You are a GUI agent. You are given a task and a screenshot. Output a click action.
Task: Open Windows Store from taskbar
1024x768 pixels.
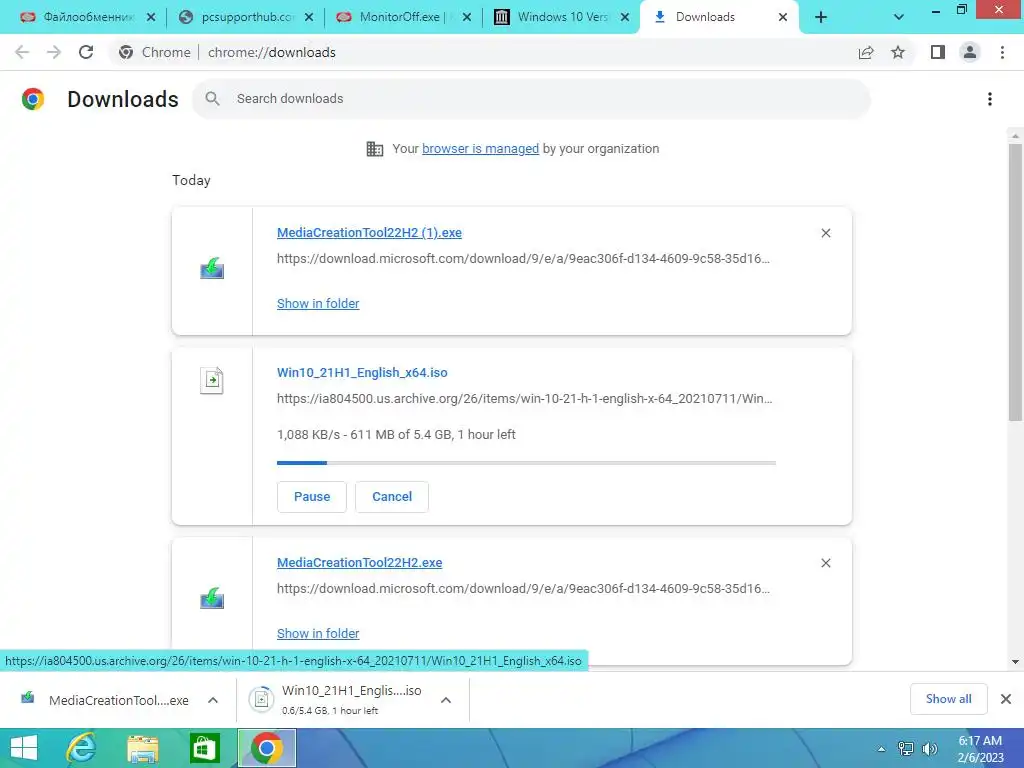(204, 748)
